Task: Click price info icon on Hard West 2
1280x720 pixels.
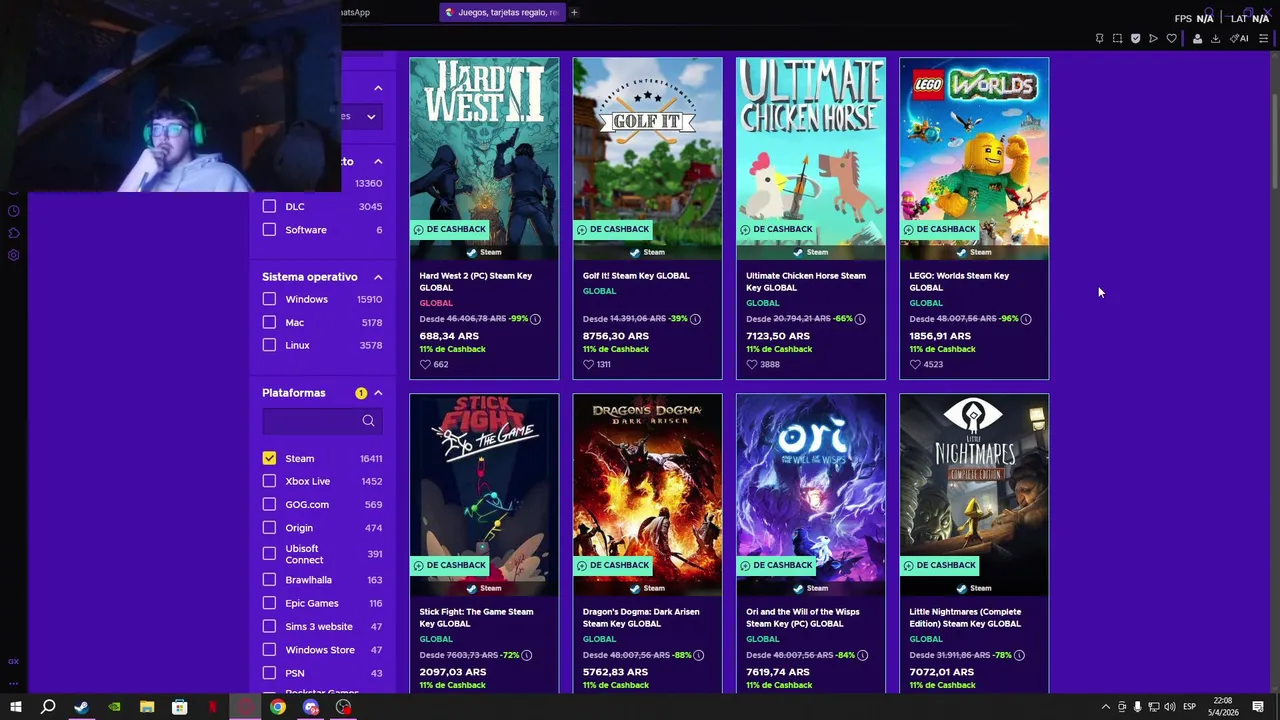Action: pyautogui.click(x=535, y=319)
